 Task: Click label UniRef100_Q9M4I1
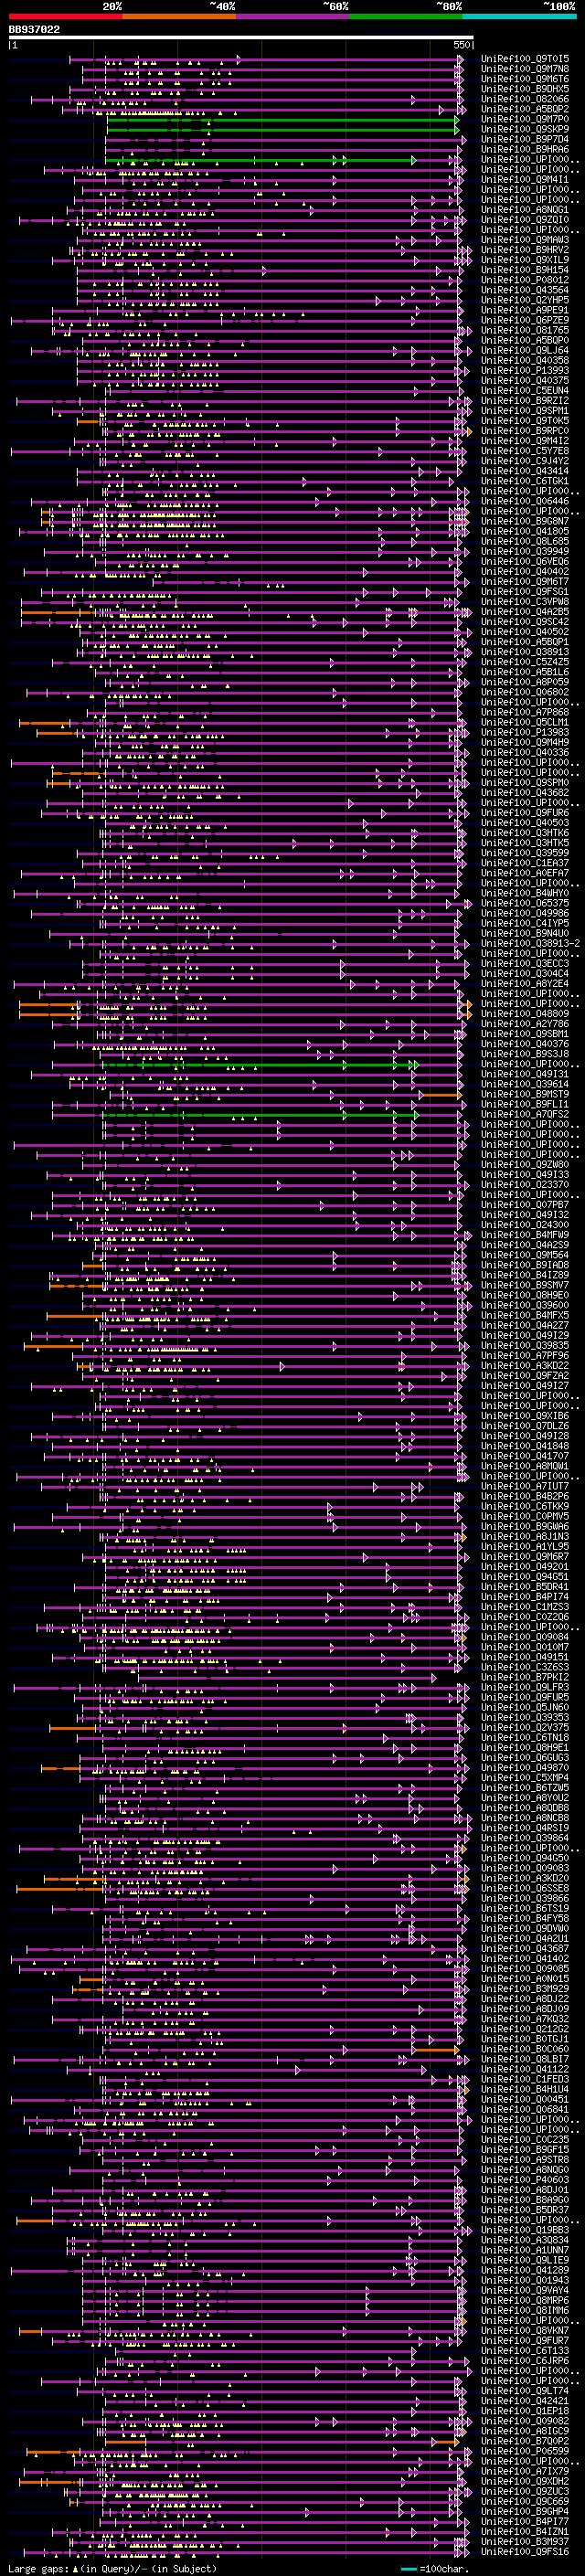click(525, 180)
